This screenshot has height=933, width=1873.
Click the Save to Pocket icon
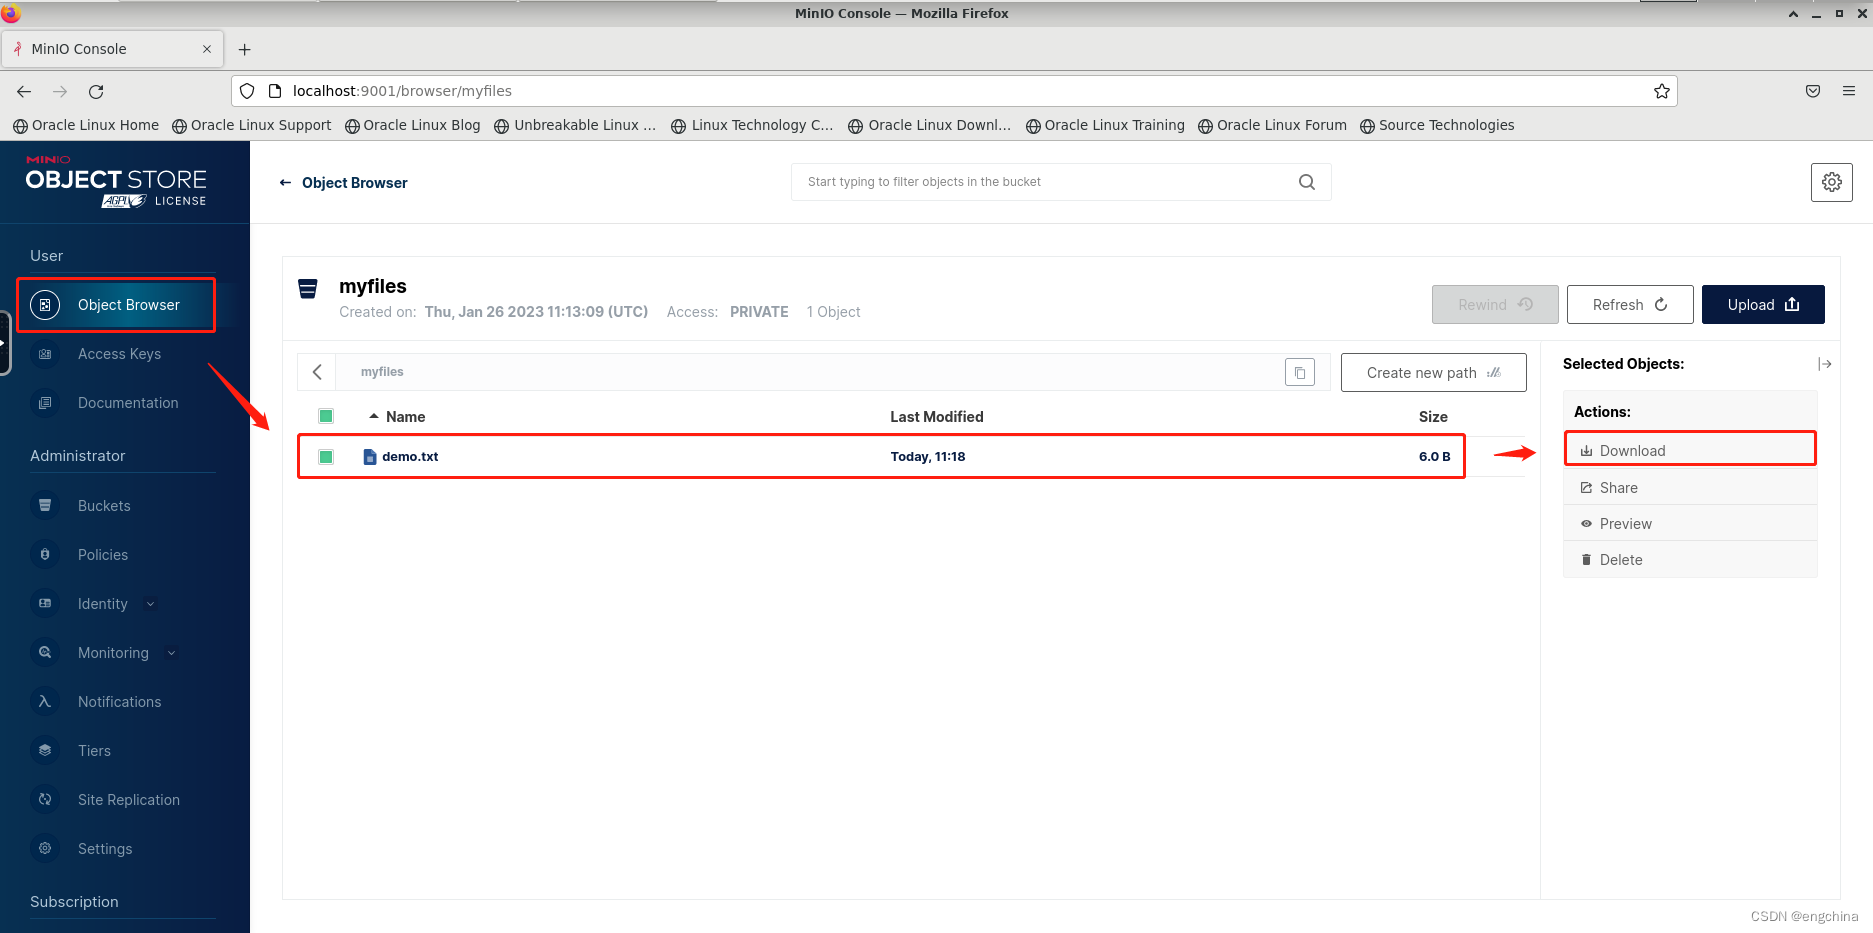1813,91
